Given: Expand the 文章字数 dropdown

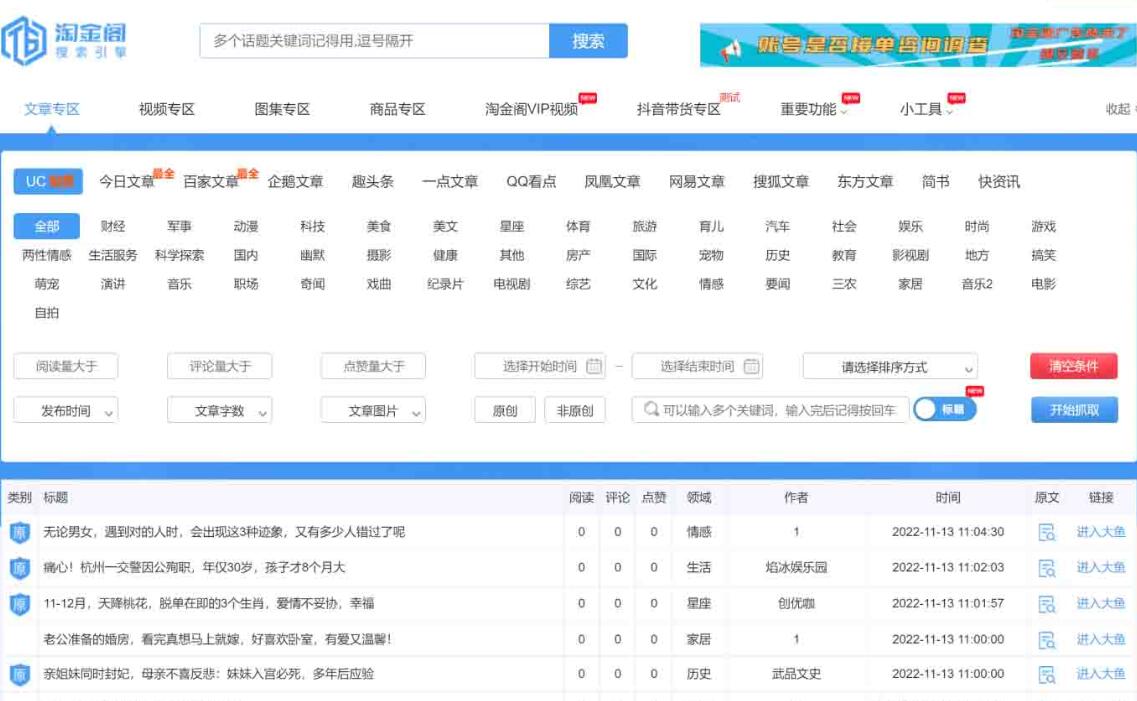Looking at the screenshot, I should pos(222,409).
